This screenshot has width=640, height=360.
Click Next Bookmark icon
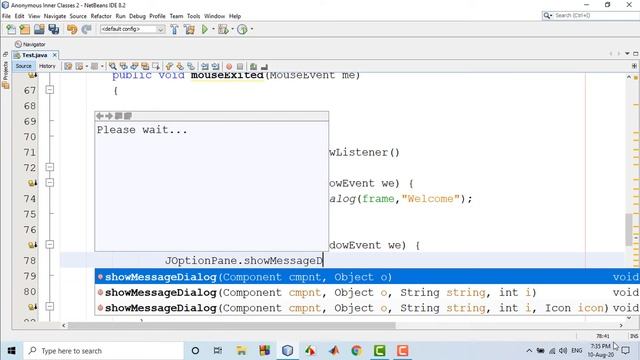pyautogui.click(x=180, y=66)
